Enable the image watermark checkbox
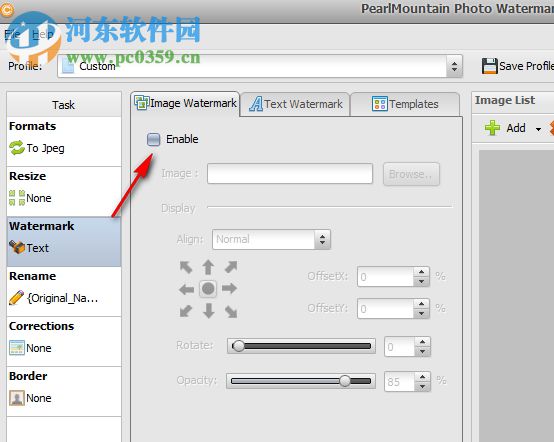This screenshot has height=442, width=554. [153, 139]
